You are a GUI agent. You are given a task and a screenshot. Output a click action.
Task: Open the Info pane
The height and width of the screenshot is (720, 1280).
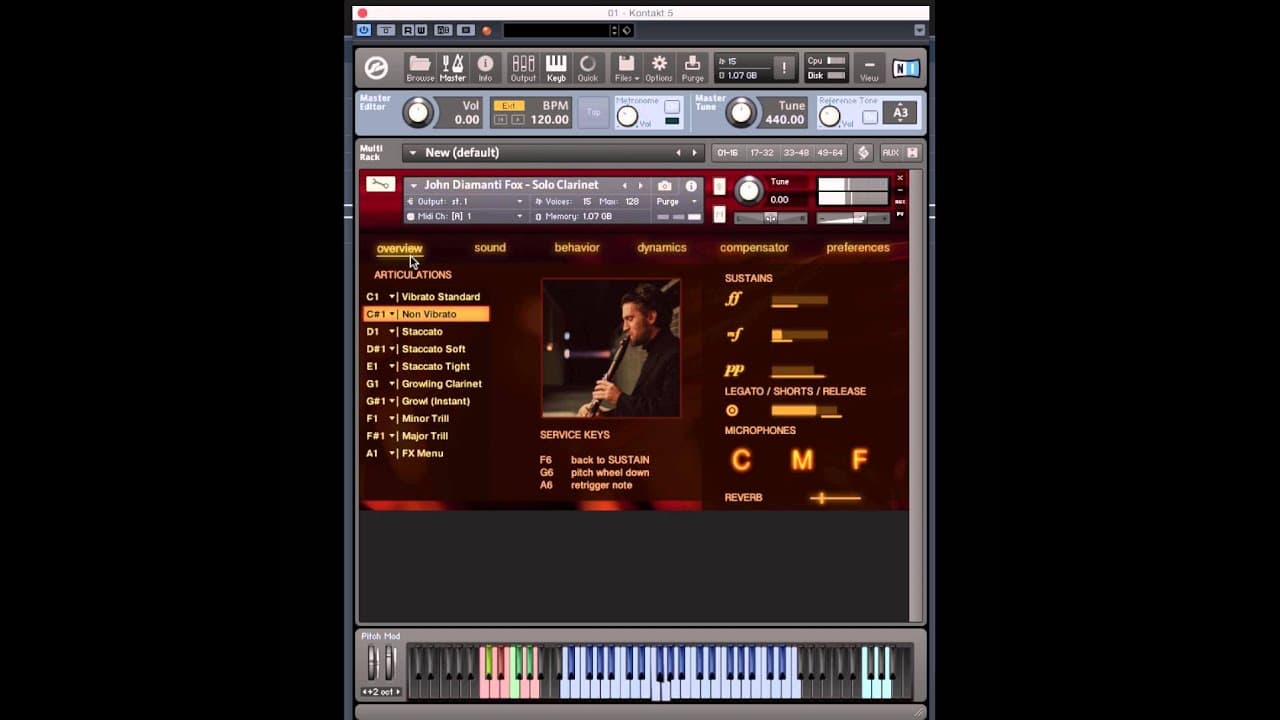[x=485, y=68]
